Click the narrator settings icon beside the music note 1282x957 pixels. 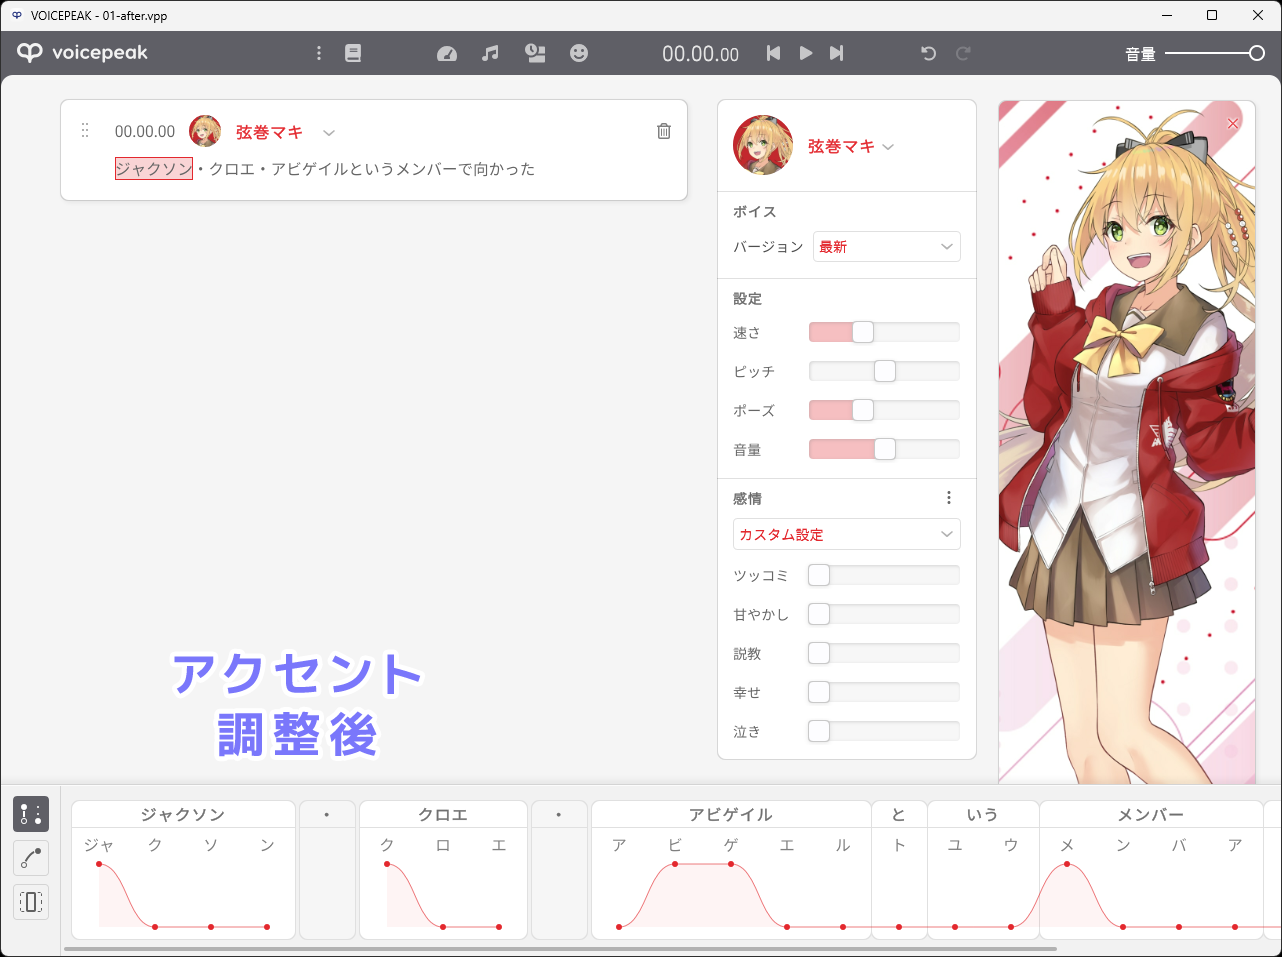tap(535, 53)
